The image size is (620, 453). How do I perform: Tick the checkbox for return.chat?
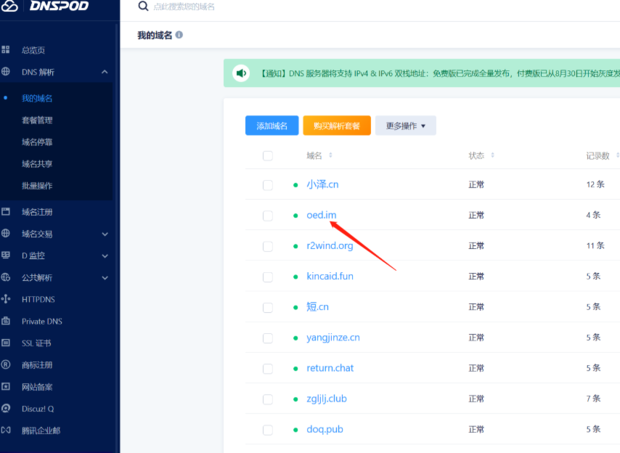(x=268, y=369)
